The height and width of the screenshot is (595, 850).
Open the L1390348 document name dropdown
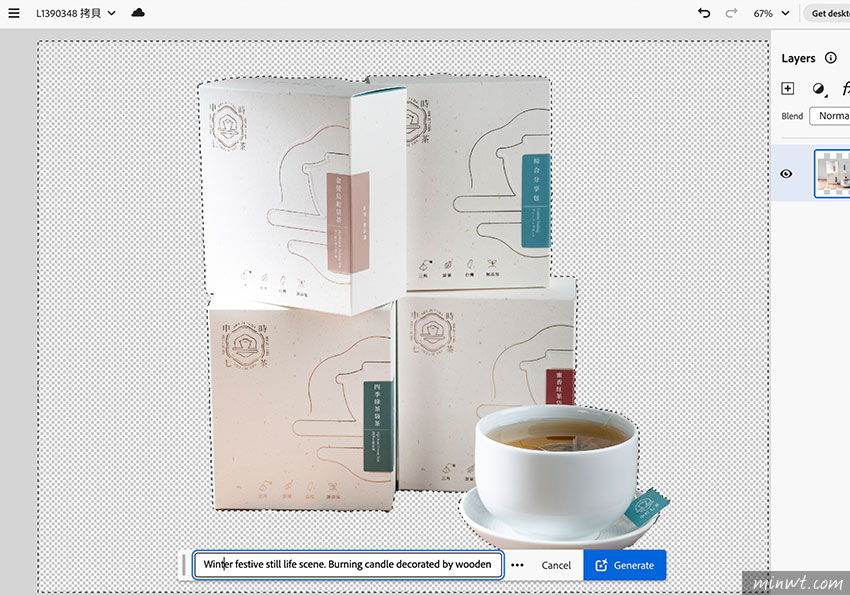pos(76,13)
